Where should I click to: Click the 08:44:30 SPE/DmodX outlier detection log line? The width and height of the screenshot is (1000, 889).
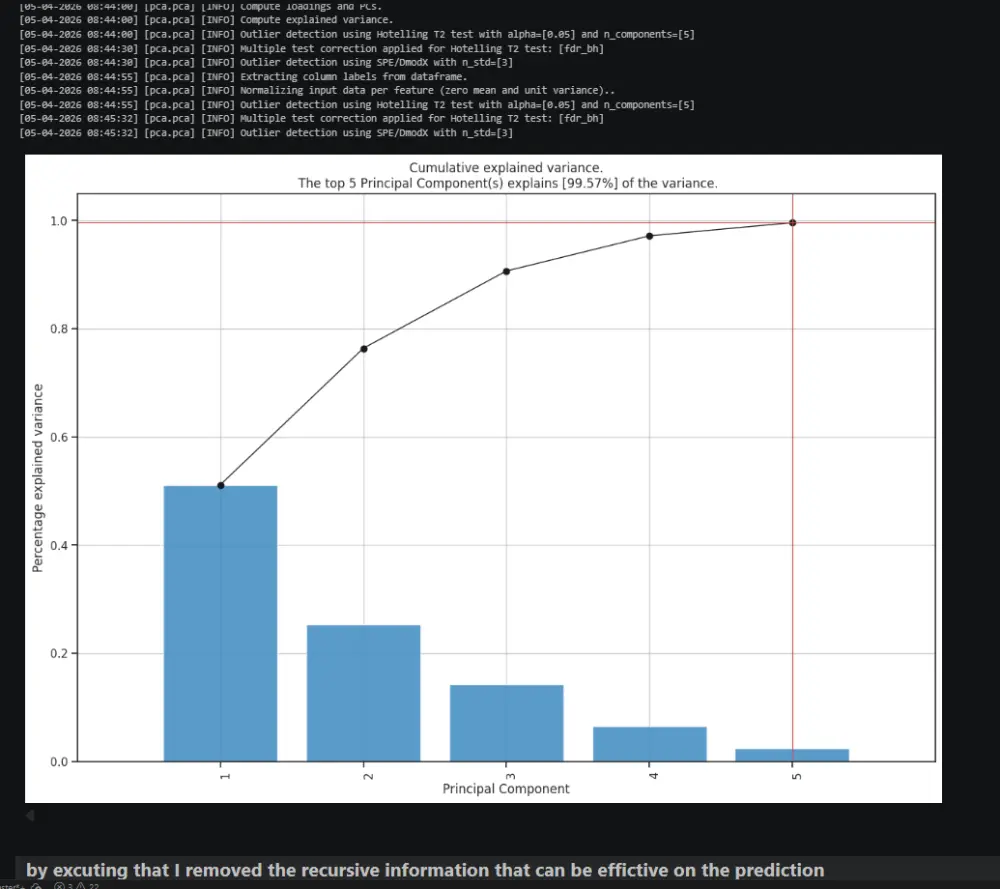(266, 62)
